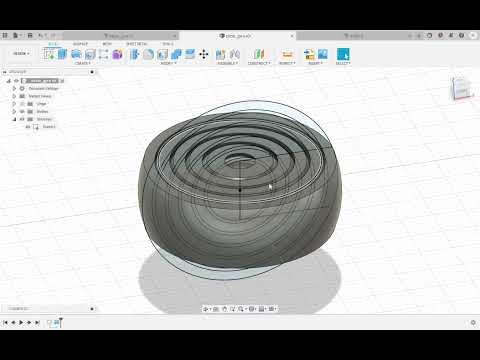Open Display Settings in navigation bar
The height and width of the screenshot is (360, 480).
click(252, 309)
